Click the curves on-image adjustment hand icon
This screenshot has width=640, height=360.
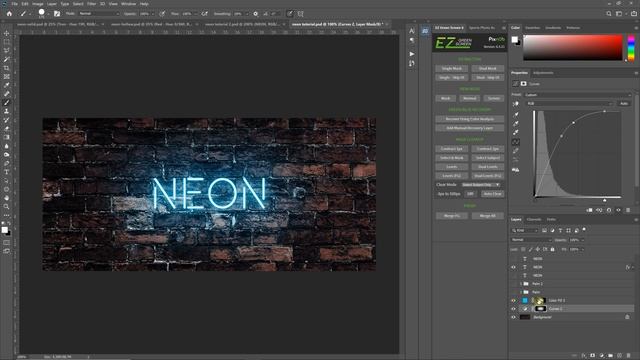516,104
